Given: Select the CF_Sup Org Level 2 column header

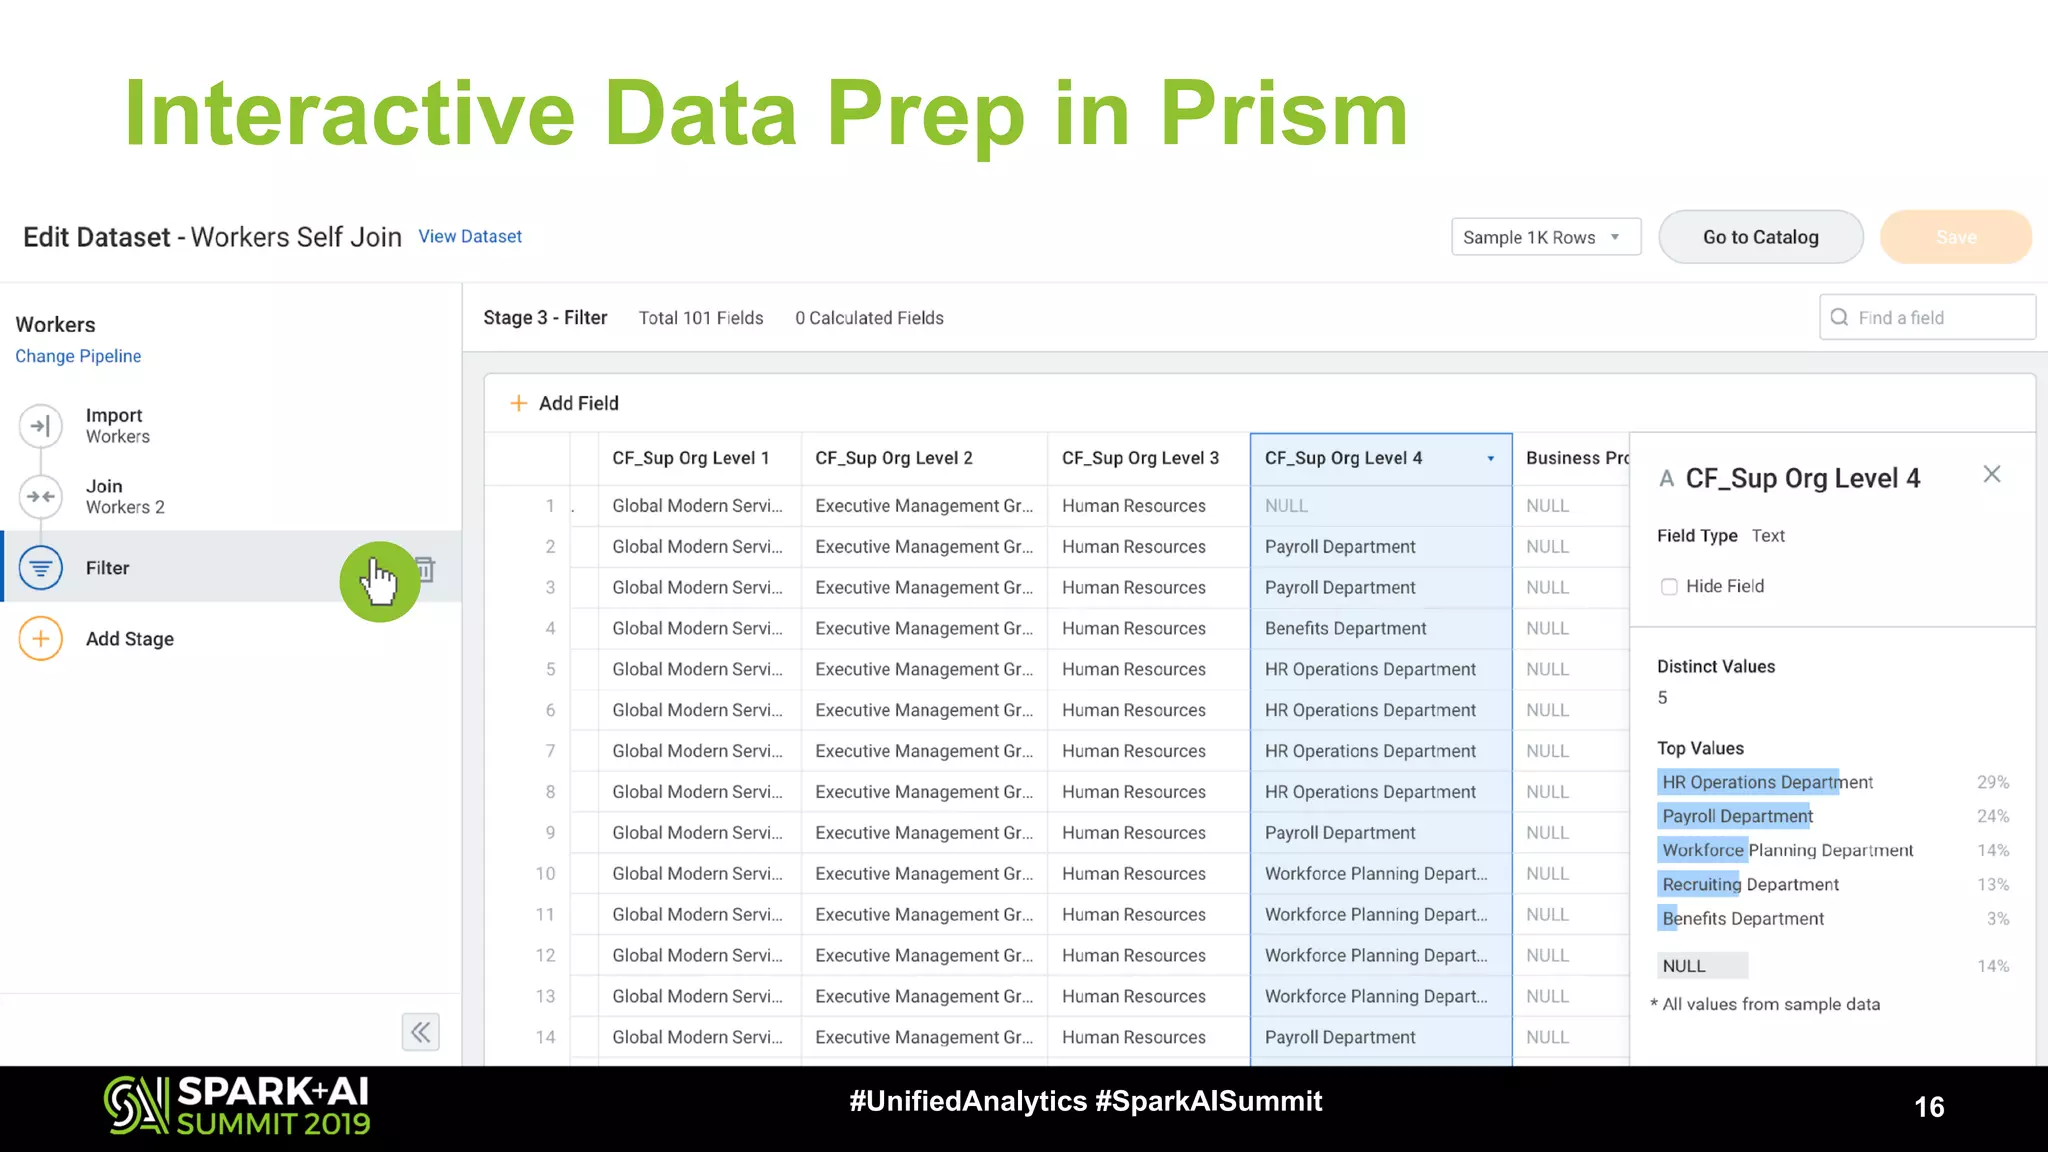Looking at the screenshot, I should tap(924, 458).
